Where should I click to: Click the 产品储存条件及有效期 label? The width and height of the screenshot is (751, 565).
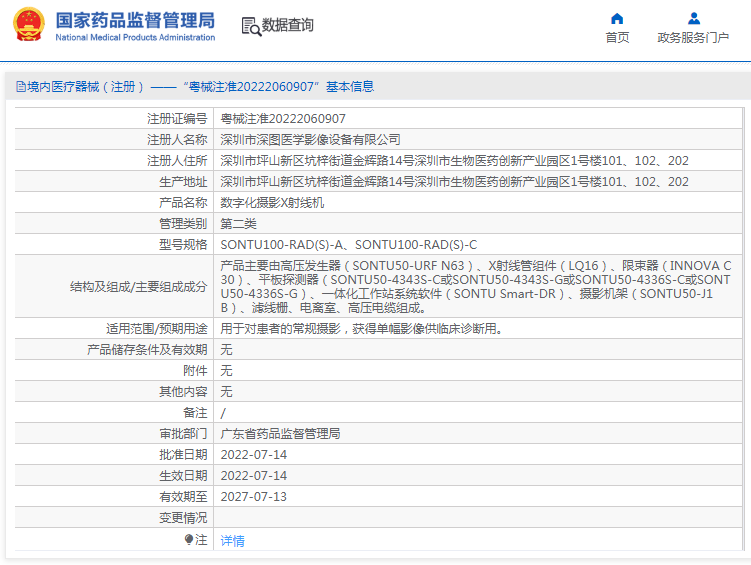pyautogui.click(x=147, y=350)
